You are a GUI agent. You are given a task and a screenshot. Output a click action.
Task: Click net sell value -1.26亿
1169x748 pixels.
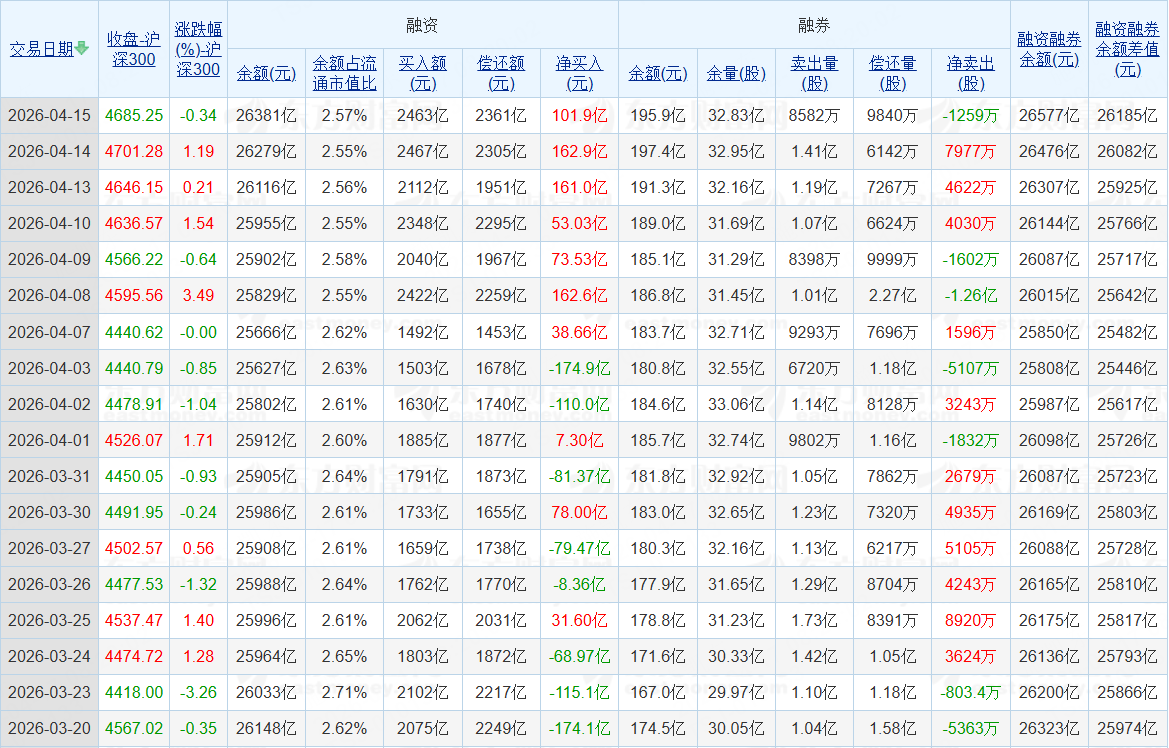pos(971,295)
